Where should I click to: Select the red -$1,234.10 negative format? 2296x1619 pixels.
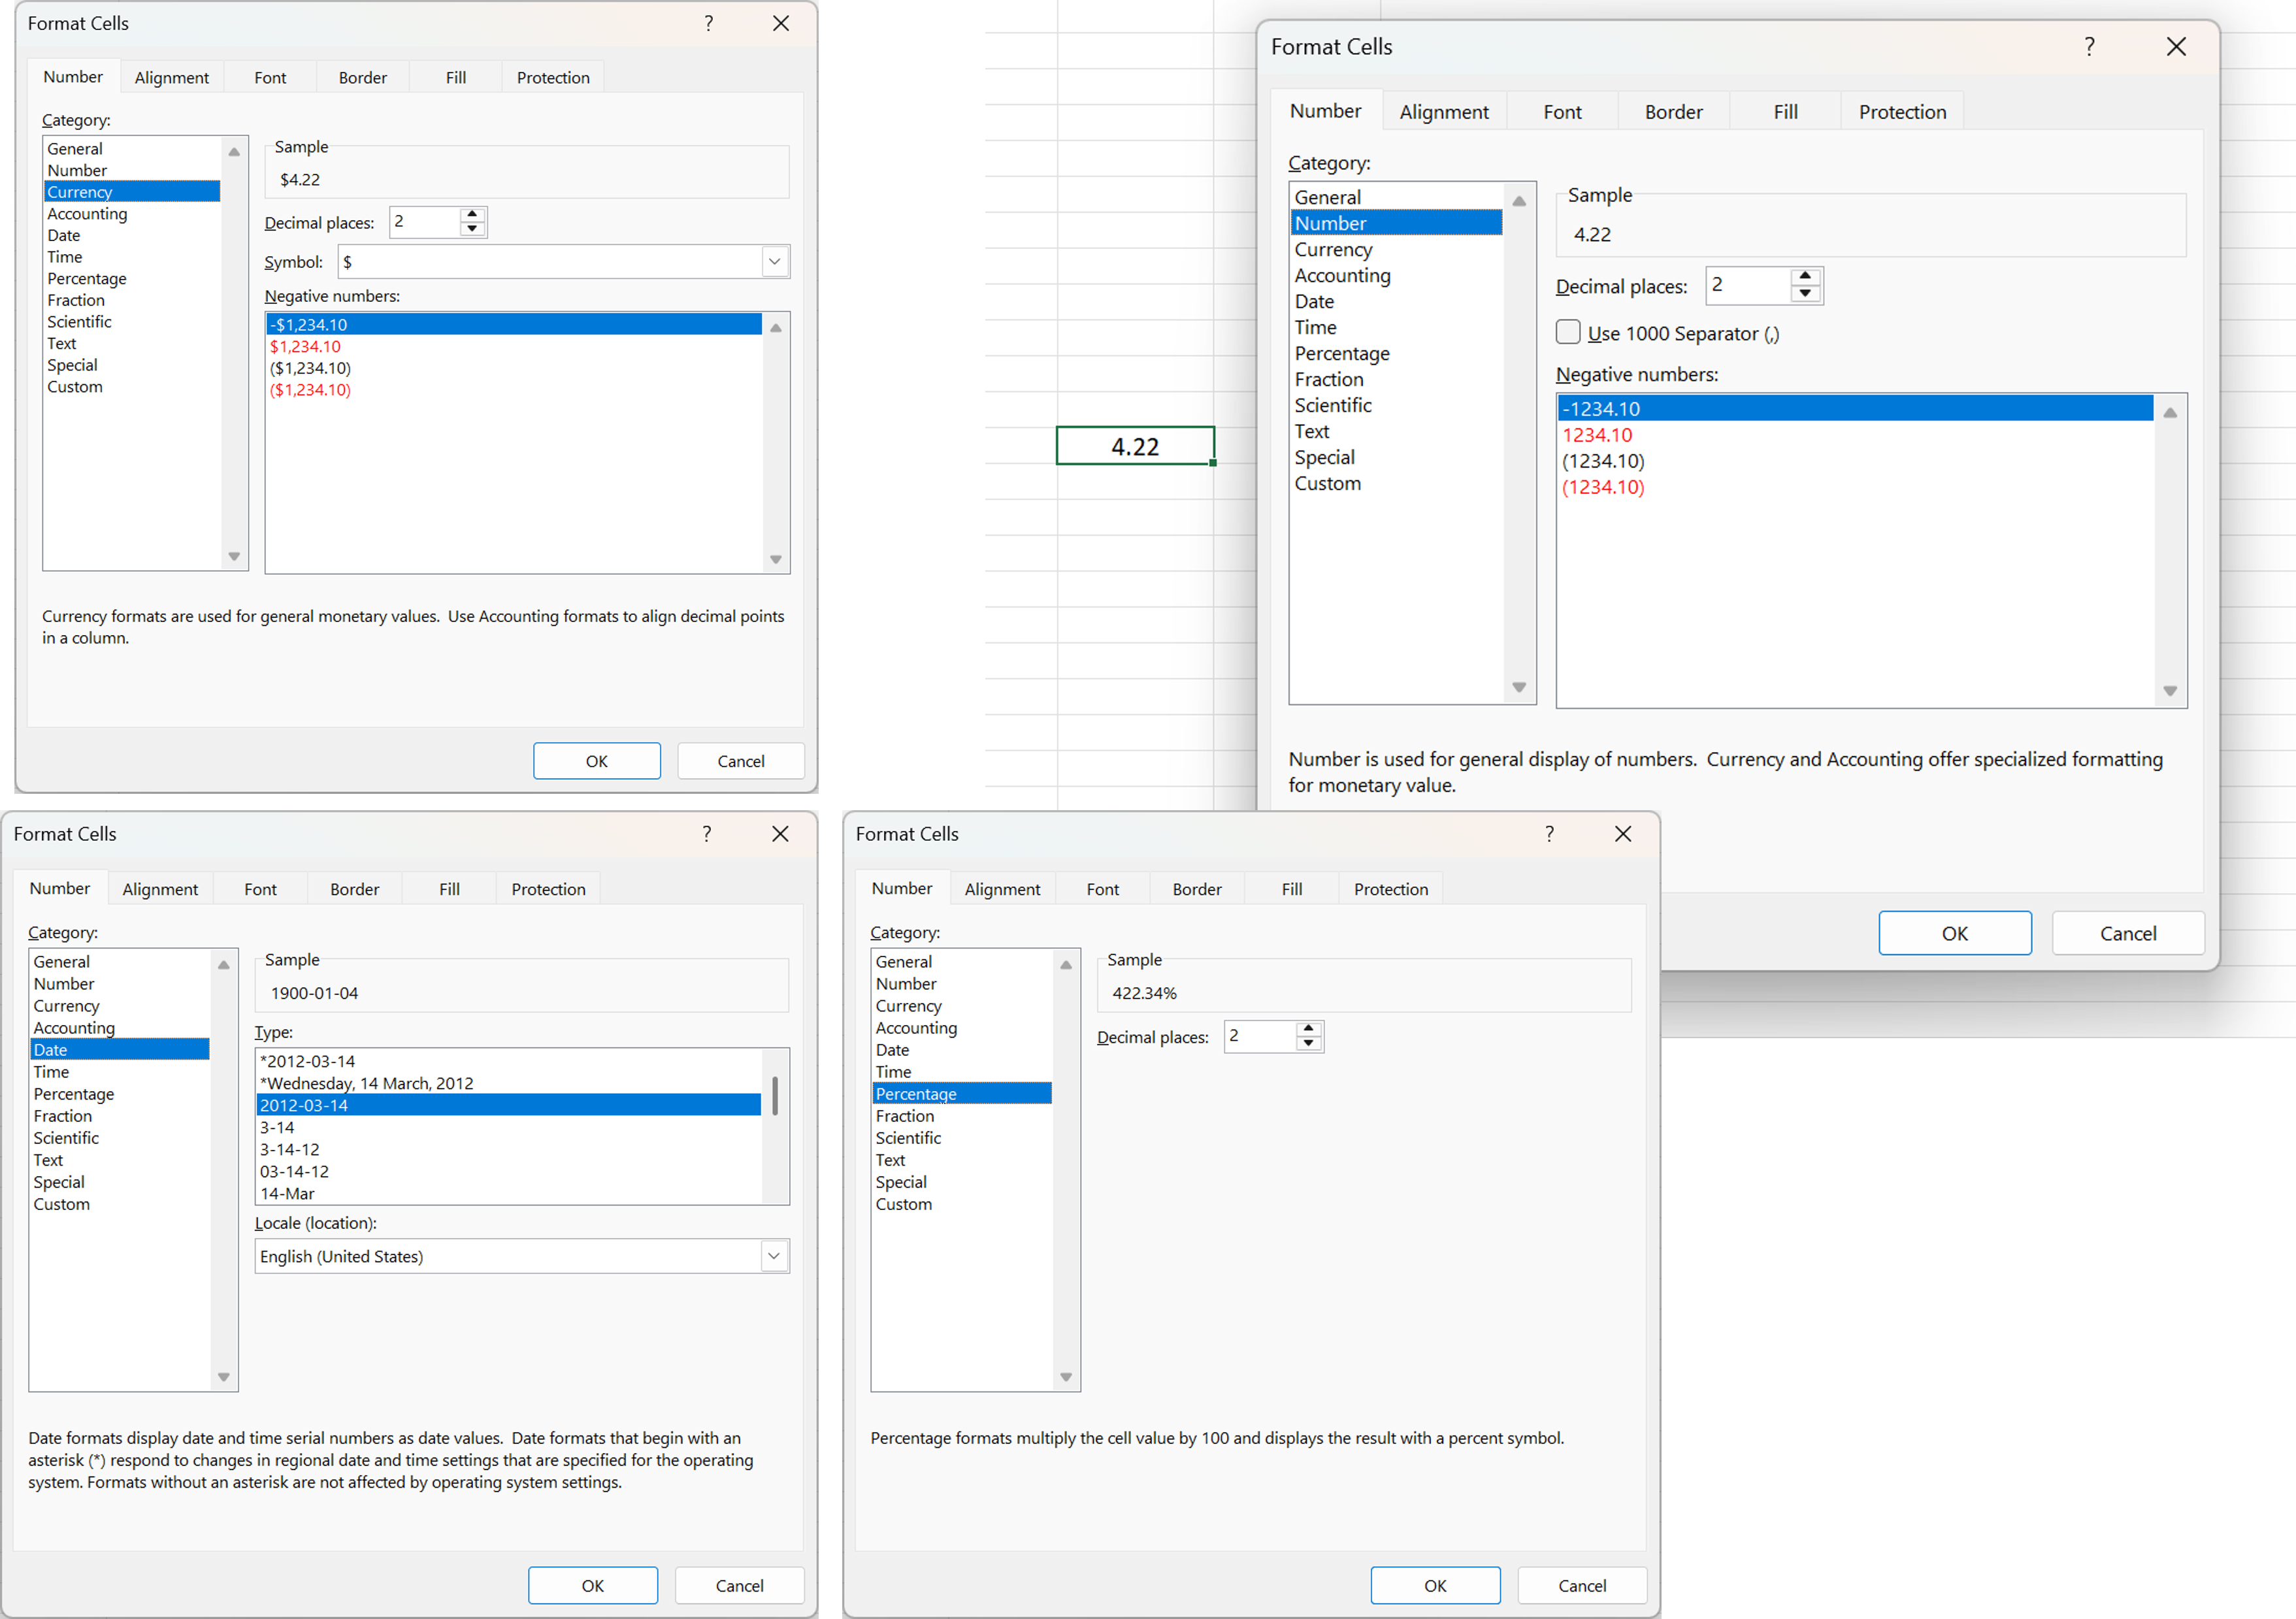click(305, 346)
